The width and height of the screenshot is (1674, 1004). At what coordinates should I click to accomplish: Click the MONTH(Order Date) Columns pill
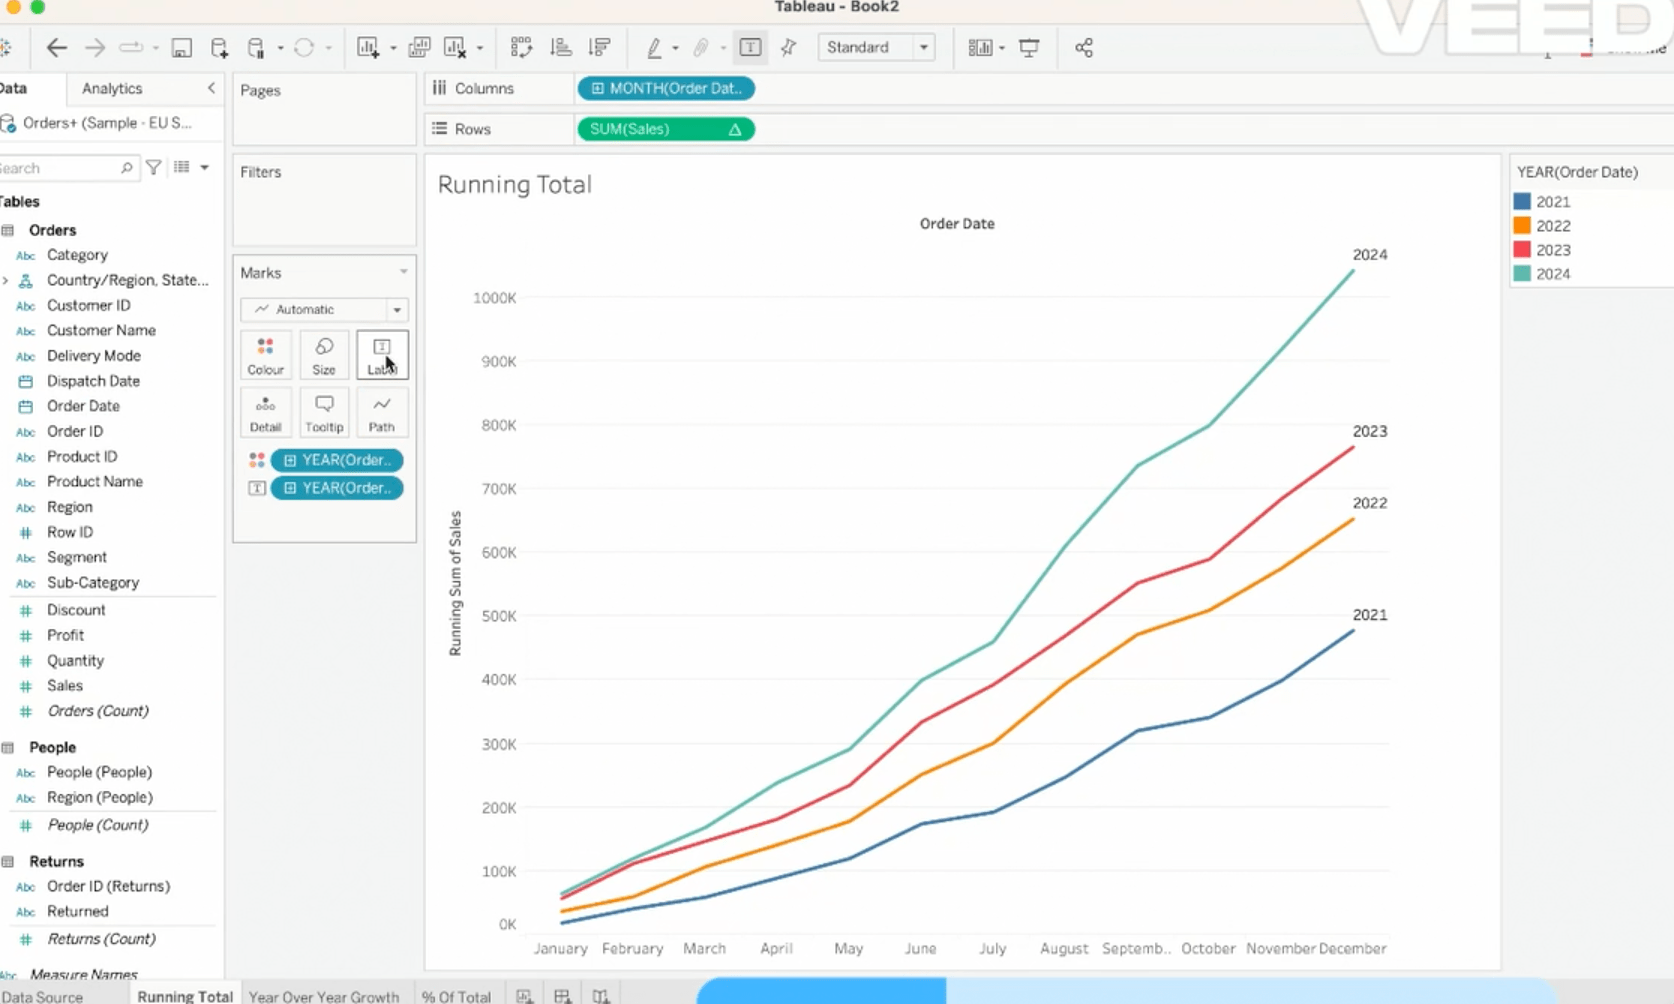(666, 88)
